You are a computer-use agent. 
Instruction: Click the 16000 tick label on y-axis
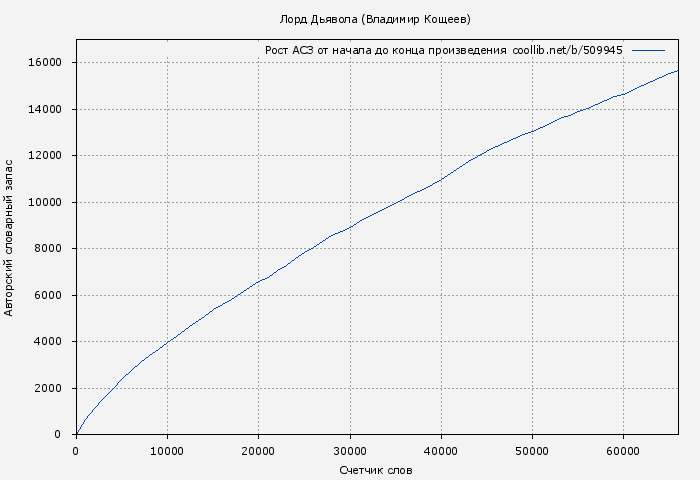pyautogui.click(x=46, y=62)
